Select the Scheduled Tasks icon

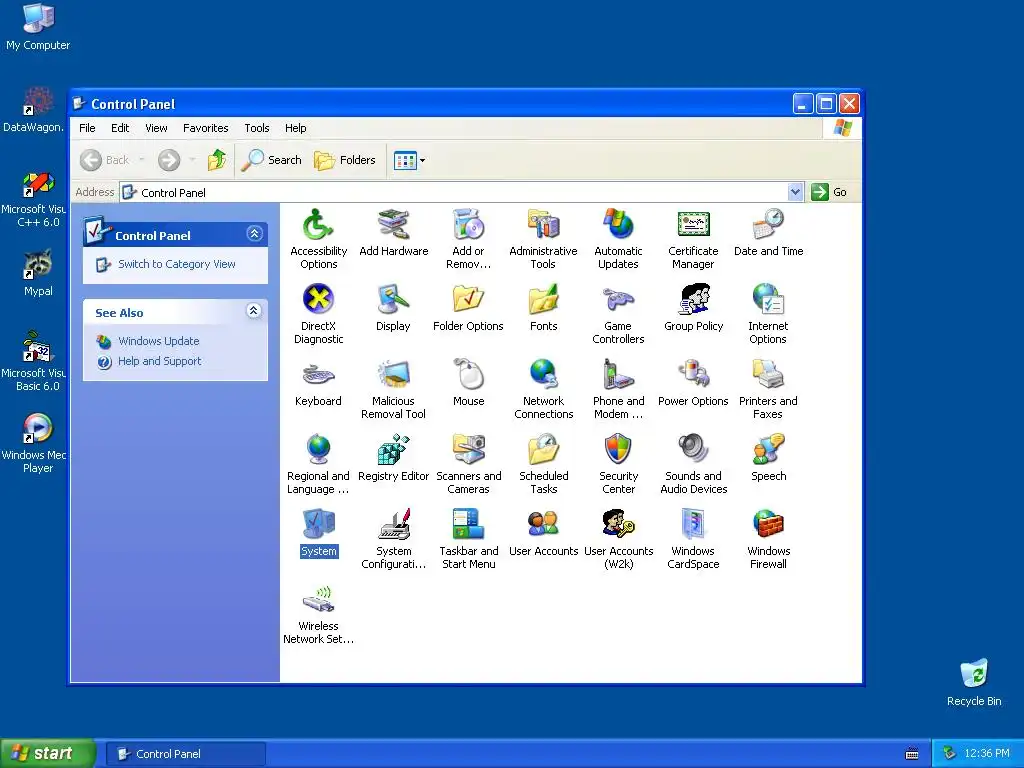(543, 464)
